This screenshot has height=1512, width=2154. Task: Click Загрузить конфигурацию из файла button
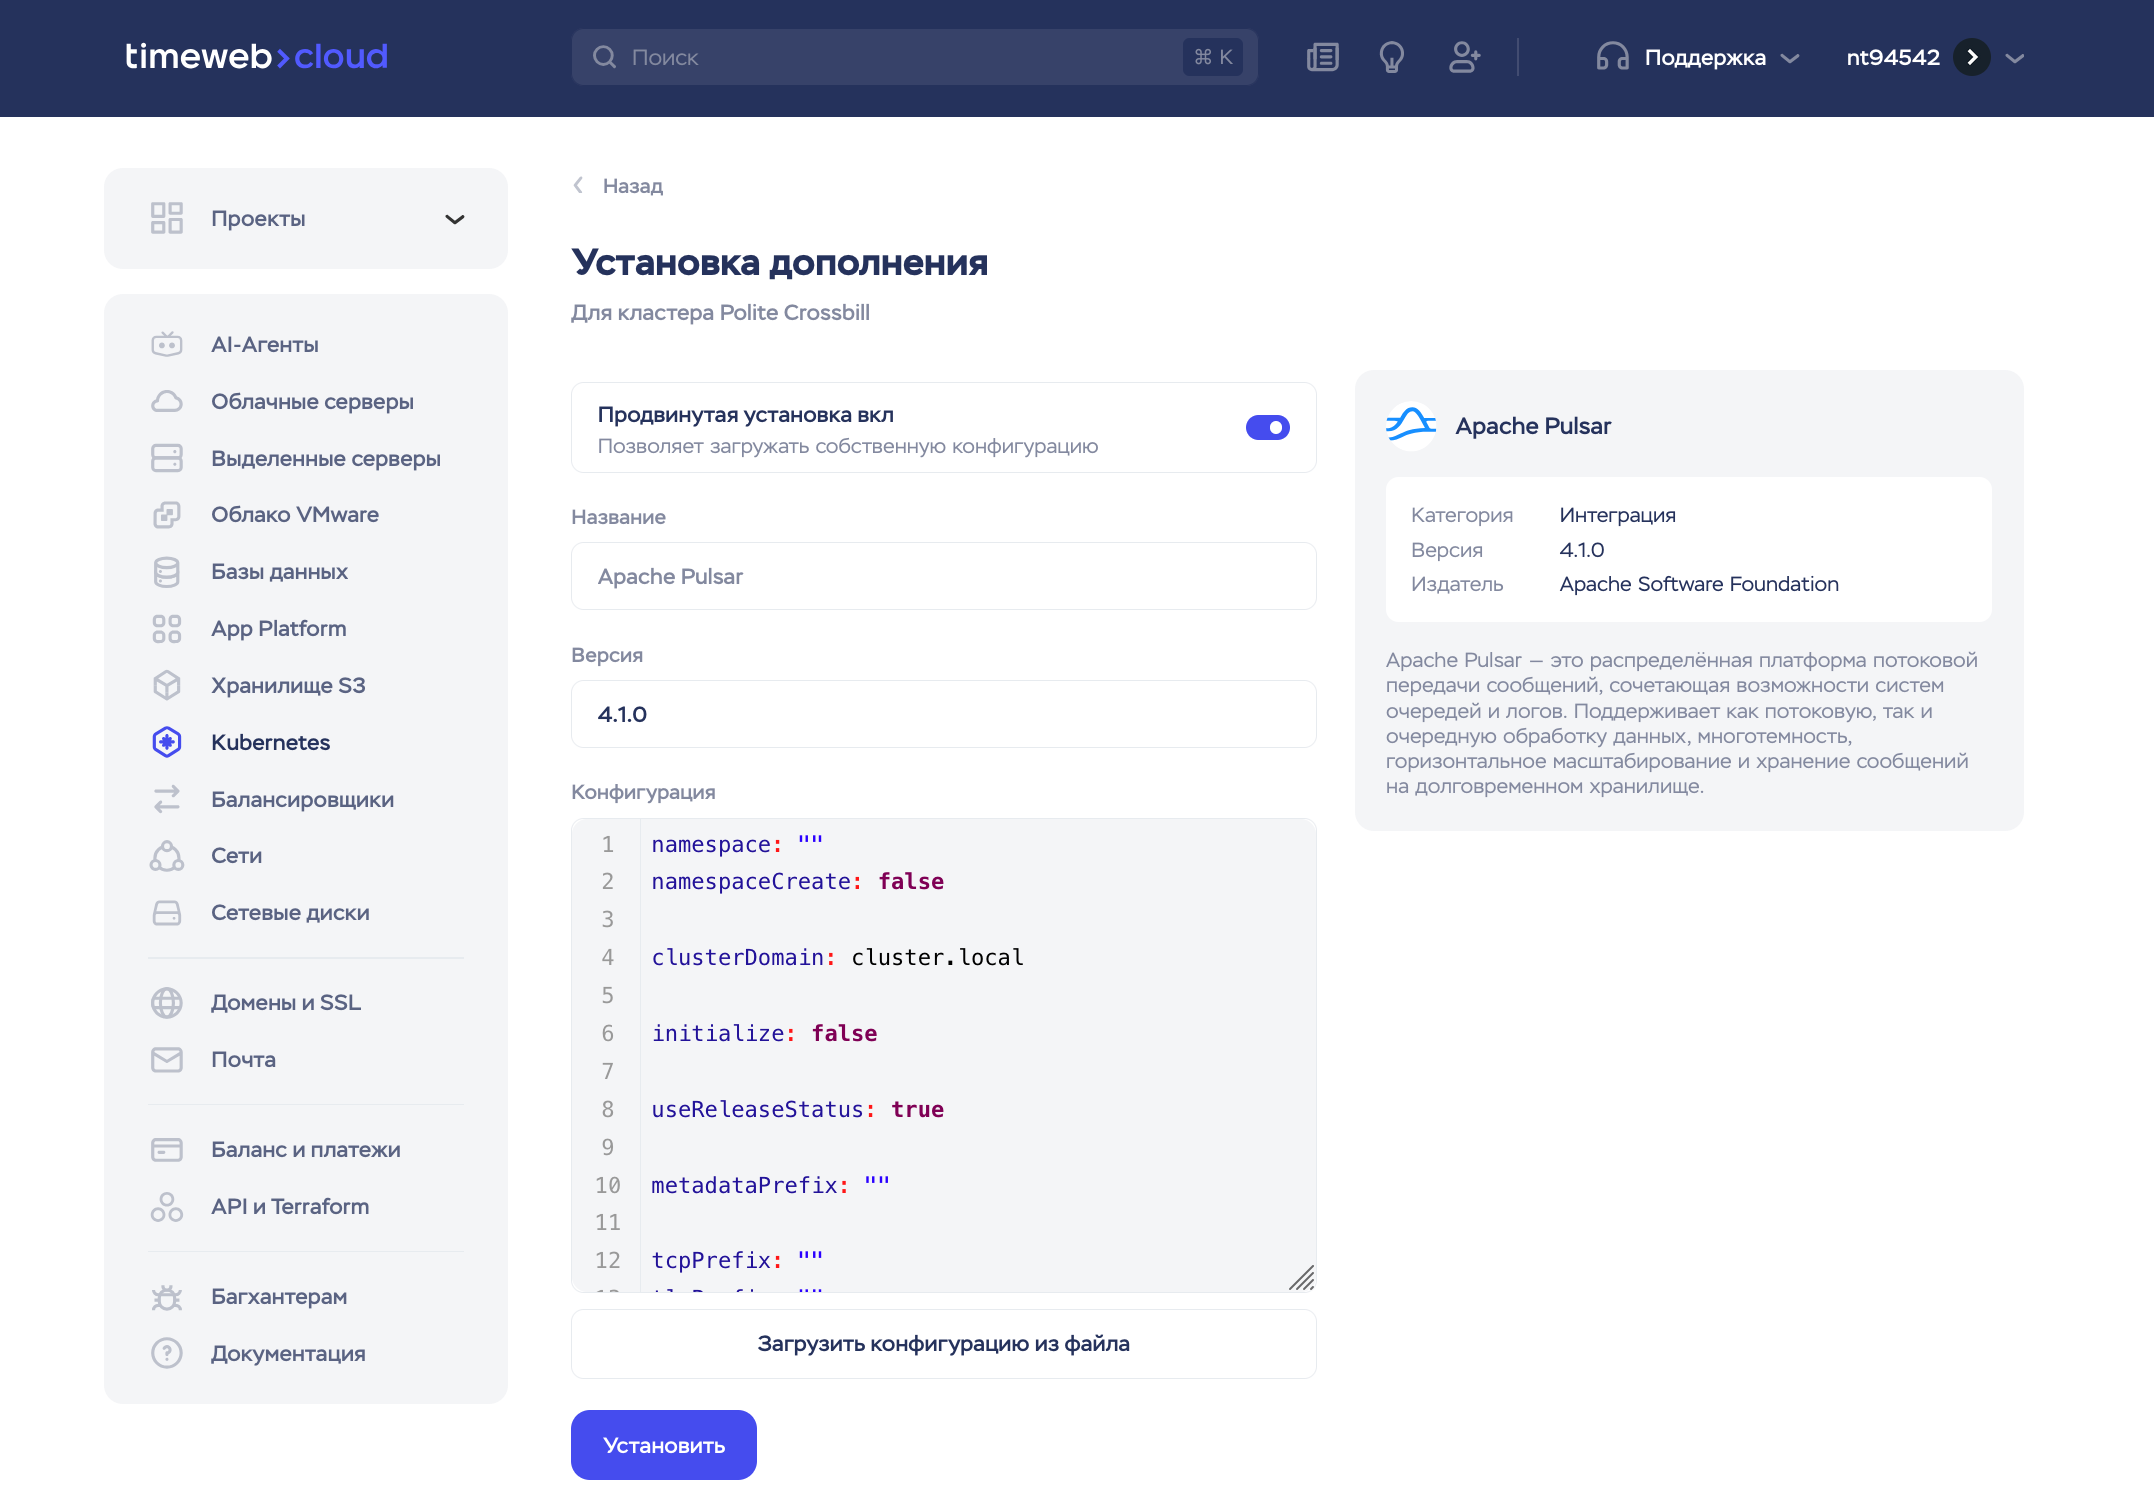point(943,1344)
